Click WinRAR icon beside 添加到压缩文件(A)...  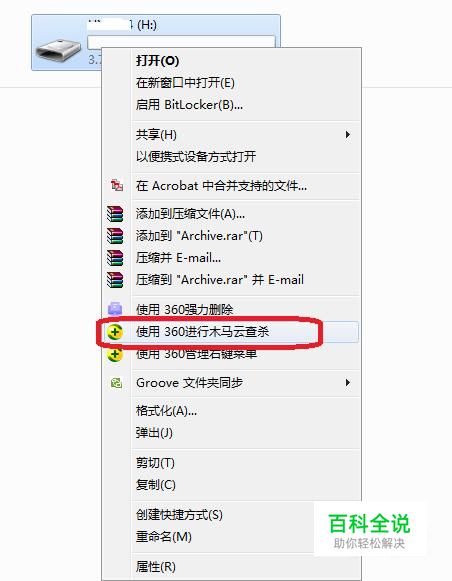point(115,213)
